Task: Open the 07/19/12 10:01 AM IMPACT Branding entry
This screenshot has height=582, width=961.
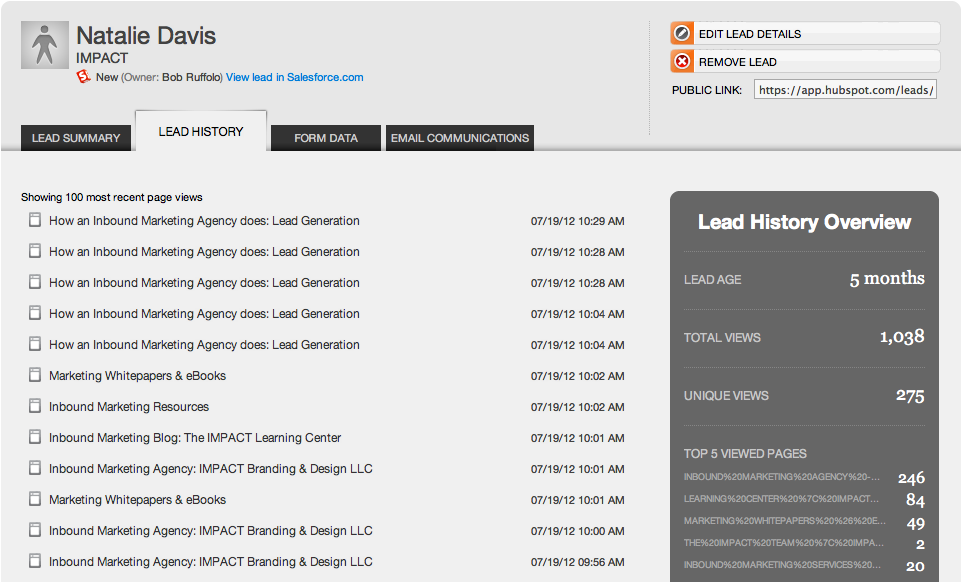Action: click(211, 469)
